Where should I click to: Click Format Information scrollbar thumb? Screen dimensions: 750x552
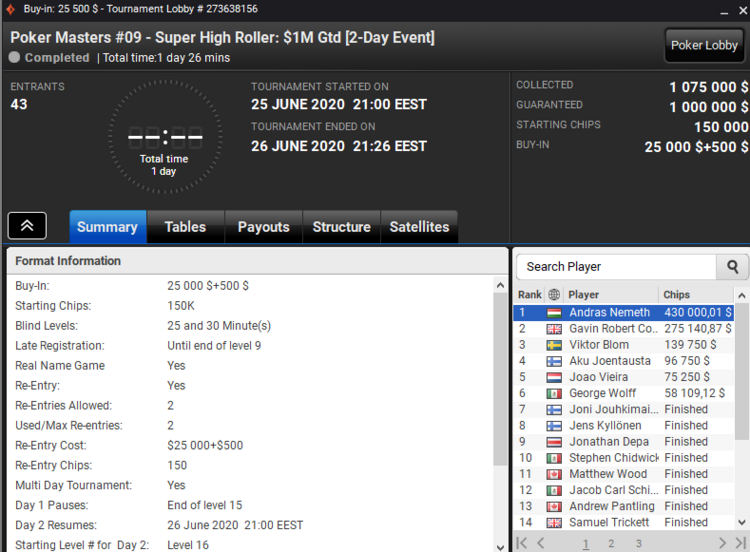click(x=500, y=379)
